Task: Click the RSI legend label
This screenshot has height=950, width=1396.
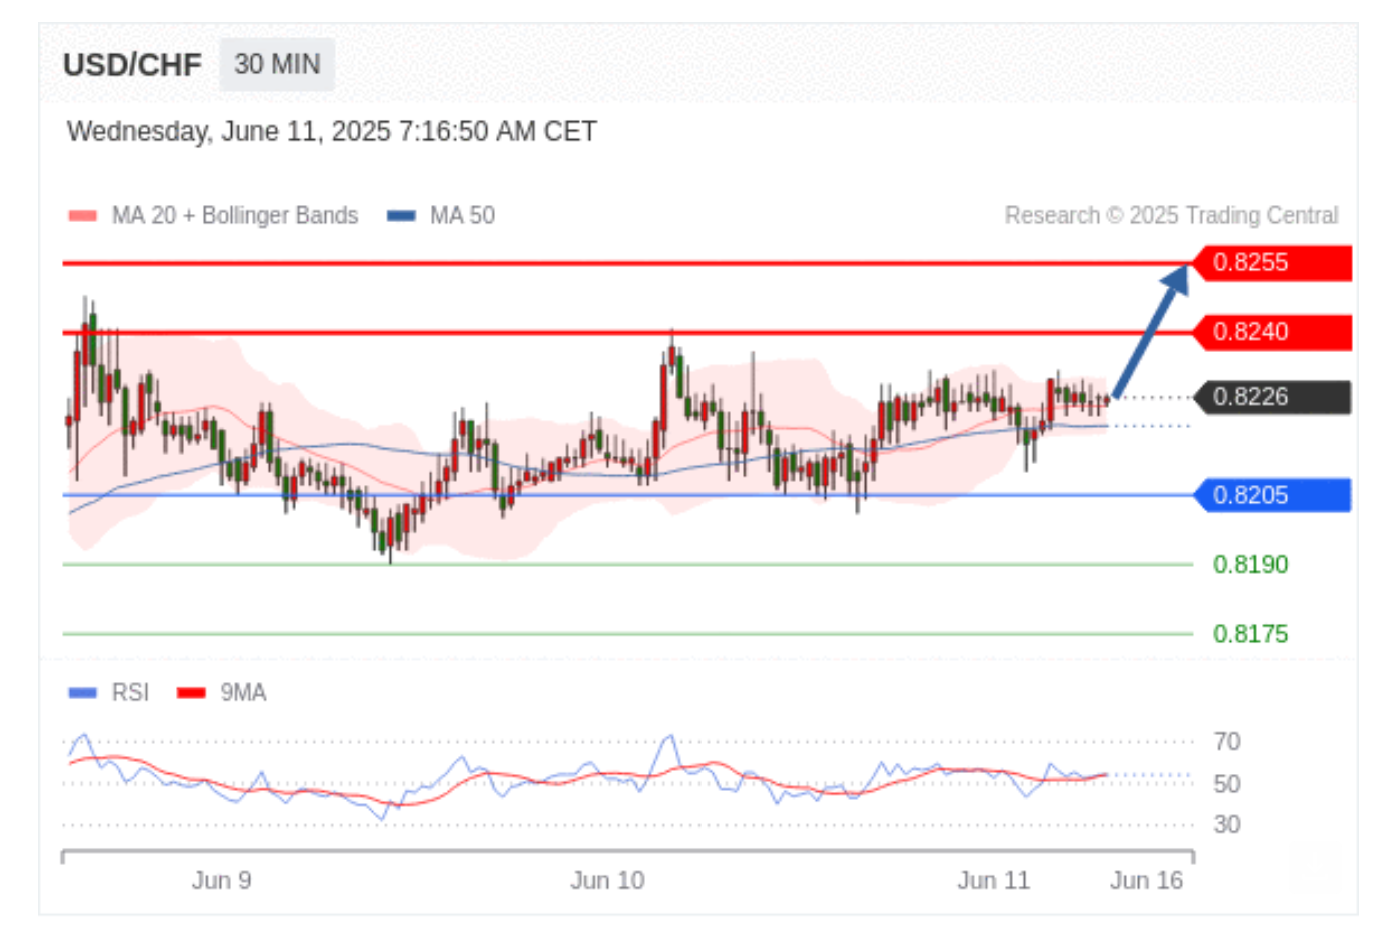Action: coord(130,693)
